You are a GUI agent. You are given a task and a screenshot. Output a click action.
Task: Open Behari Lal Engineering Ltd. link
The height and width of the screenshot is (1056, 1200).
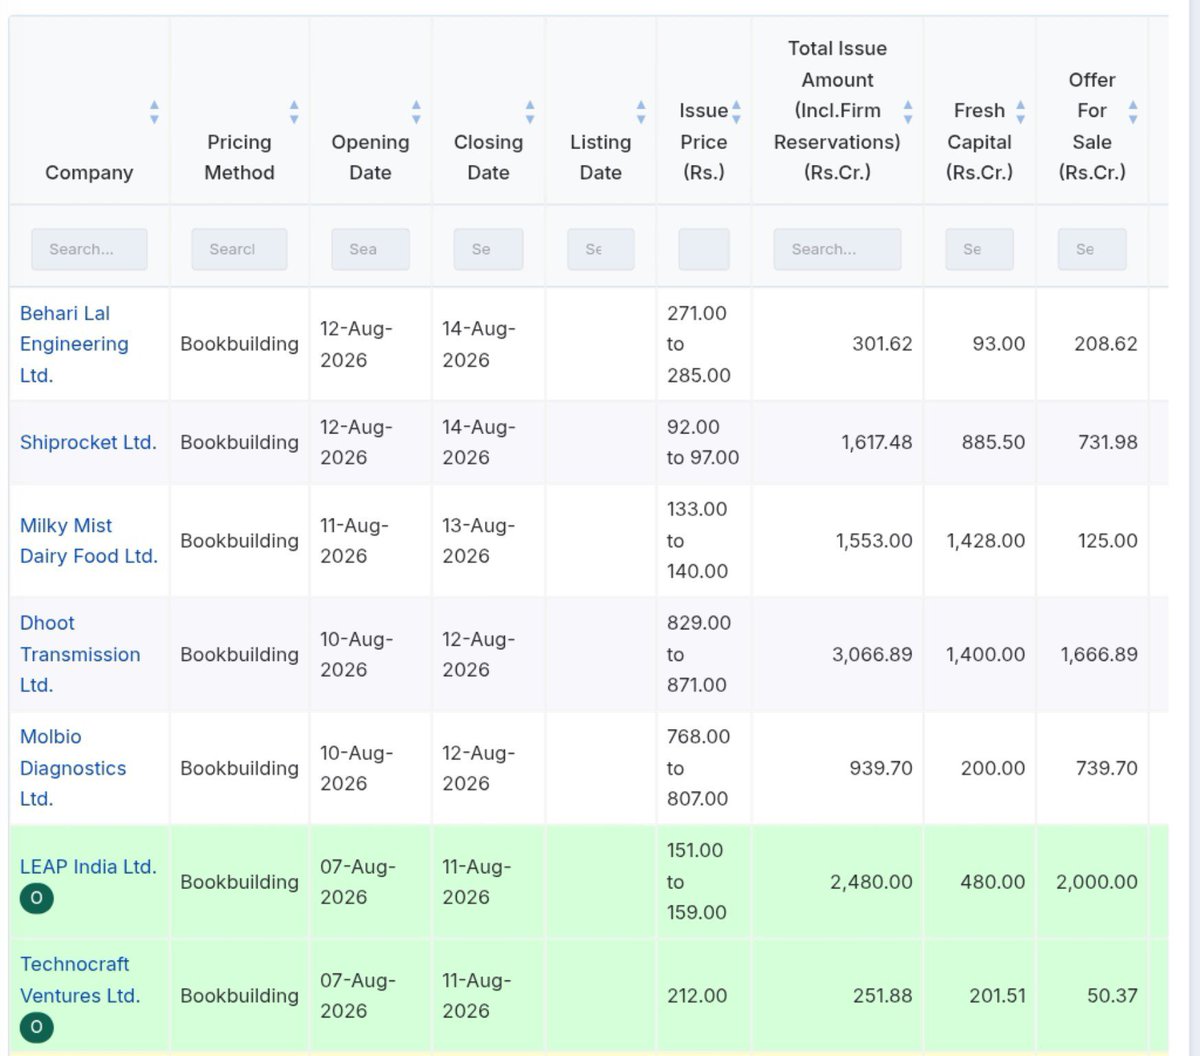pyautogui.click(x=74, y=344)
